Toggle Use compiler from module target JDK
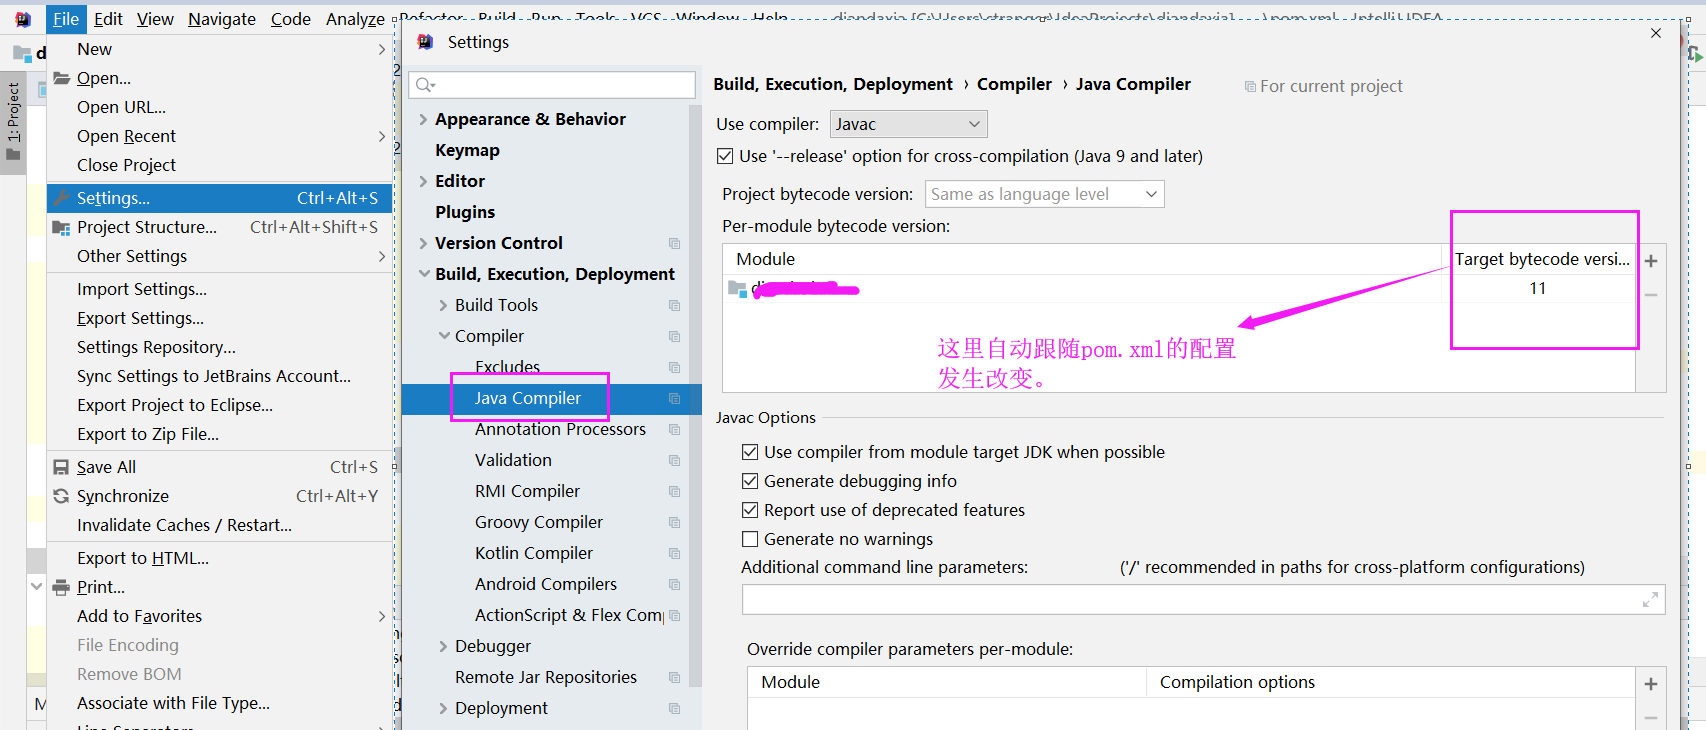The image size is (1706, 730). pyautogui.click(x=750, y=452)
